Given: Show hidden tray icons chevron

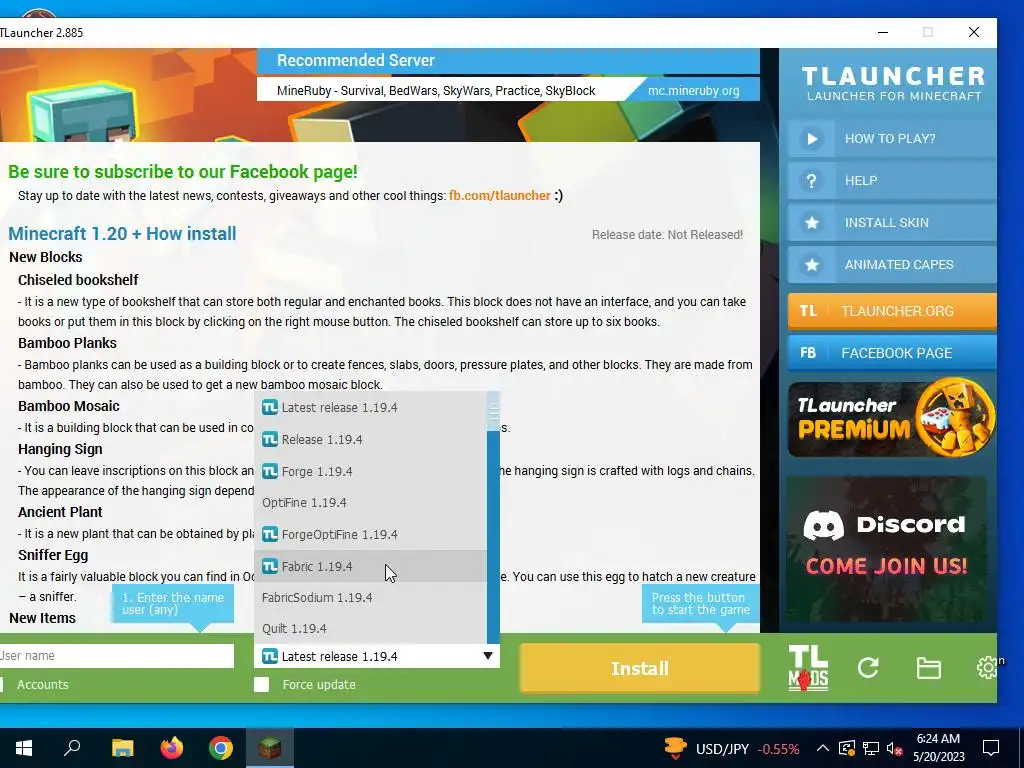Looking at the screenshot, I should [x=823, y=748].
